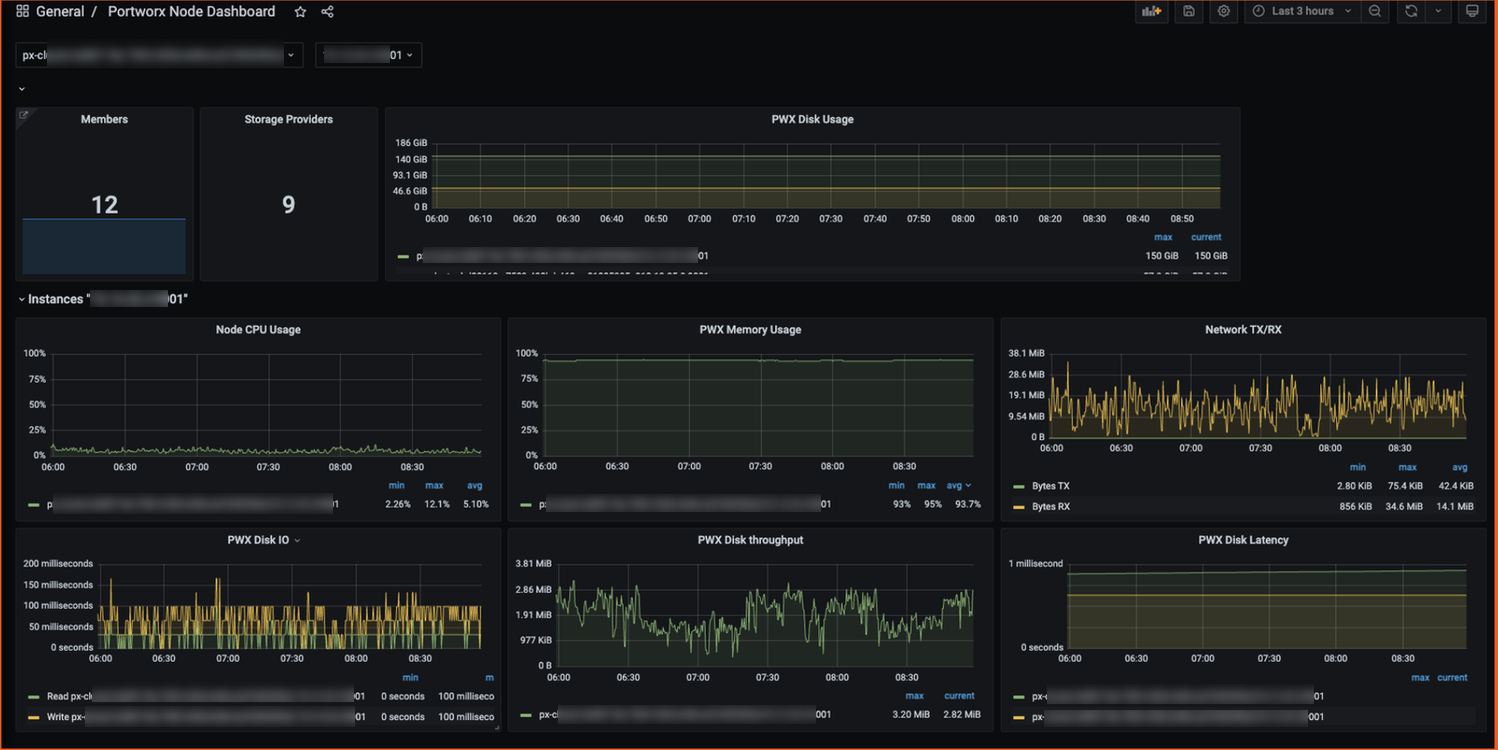
Task: Toggle PWX Disk throughput legend series
Action: [685, 714]
